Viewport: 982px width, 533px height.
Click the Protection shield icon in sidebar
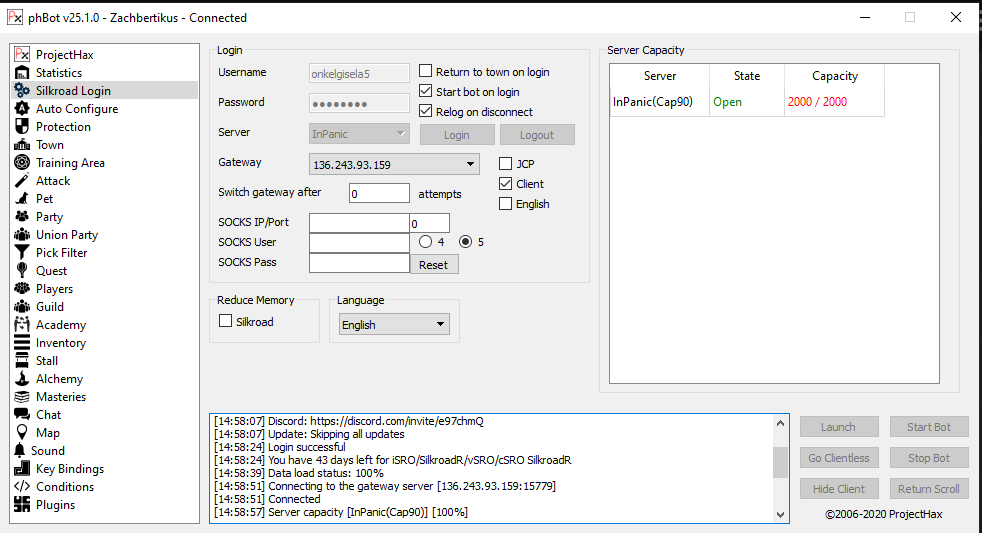(22, 127)
